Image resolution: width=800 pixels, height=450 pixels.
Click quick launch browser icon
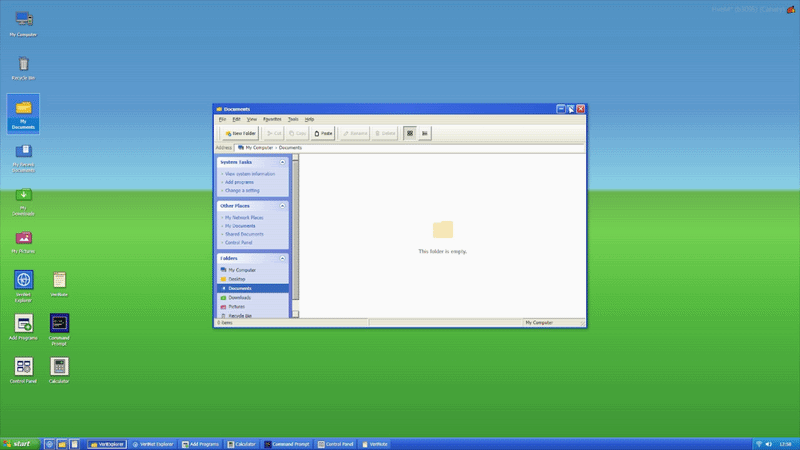tap(49, 444)
